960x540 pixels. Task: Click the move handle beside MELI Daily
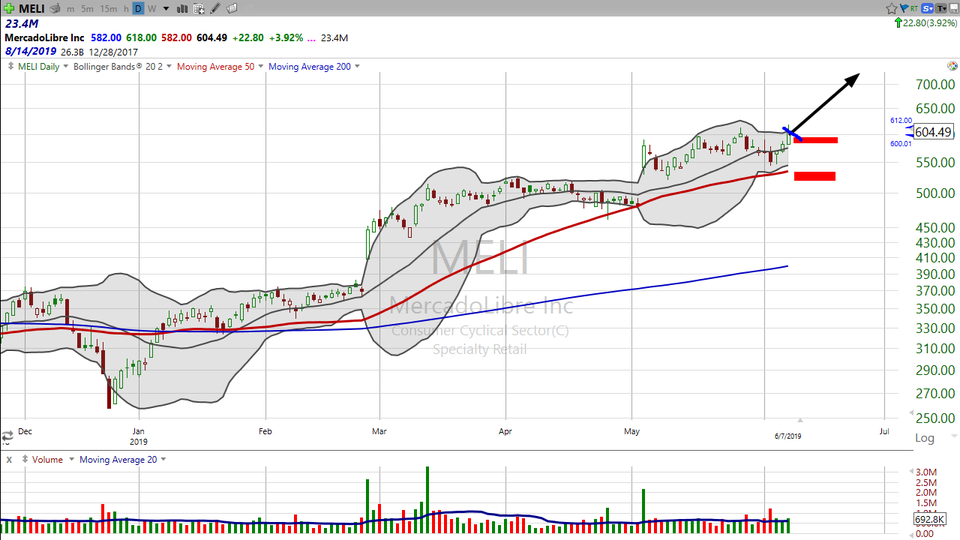10,66
